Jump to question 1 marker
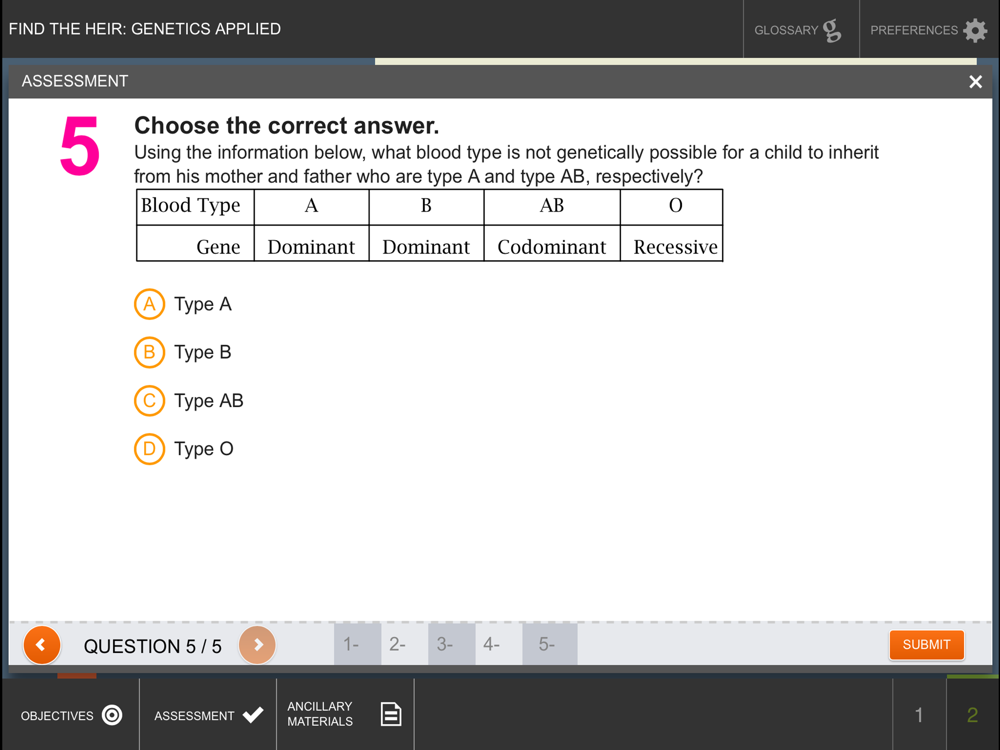The image size is (1000, 750). point(357,644)
